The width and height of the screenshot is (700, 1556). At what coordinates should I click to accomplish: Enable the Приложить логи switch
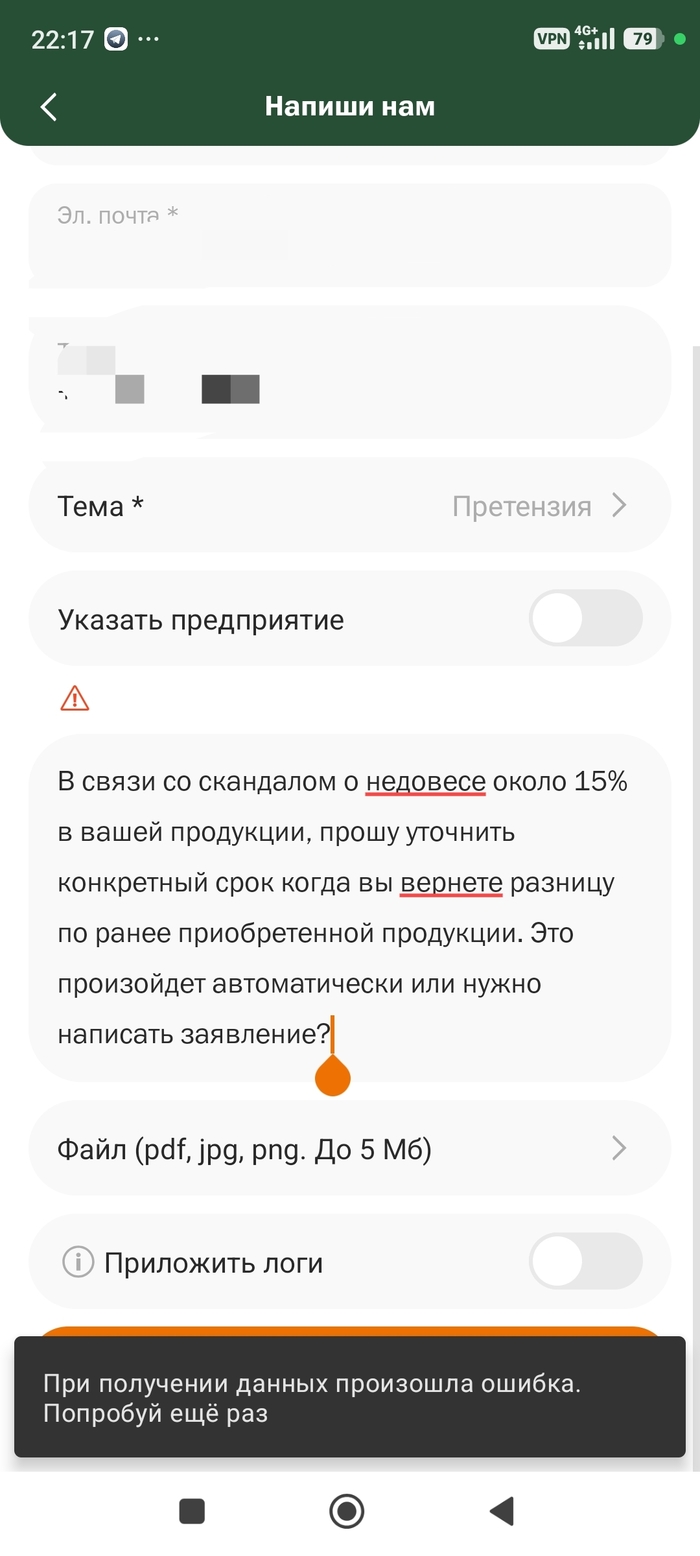[x=585, y=1262]
